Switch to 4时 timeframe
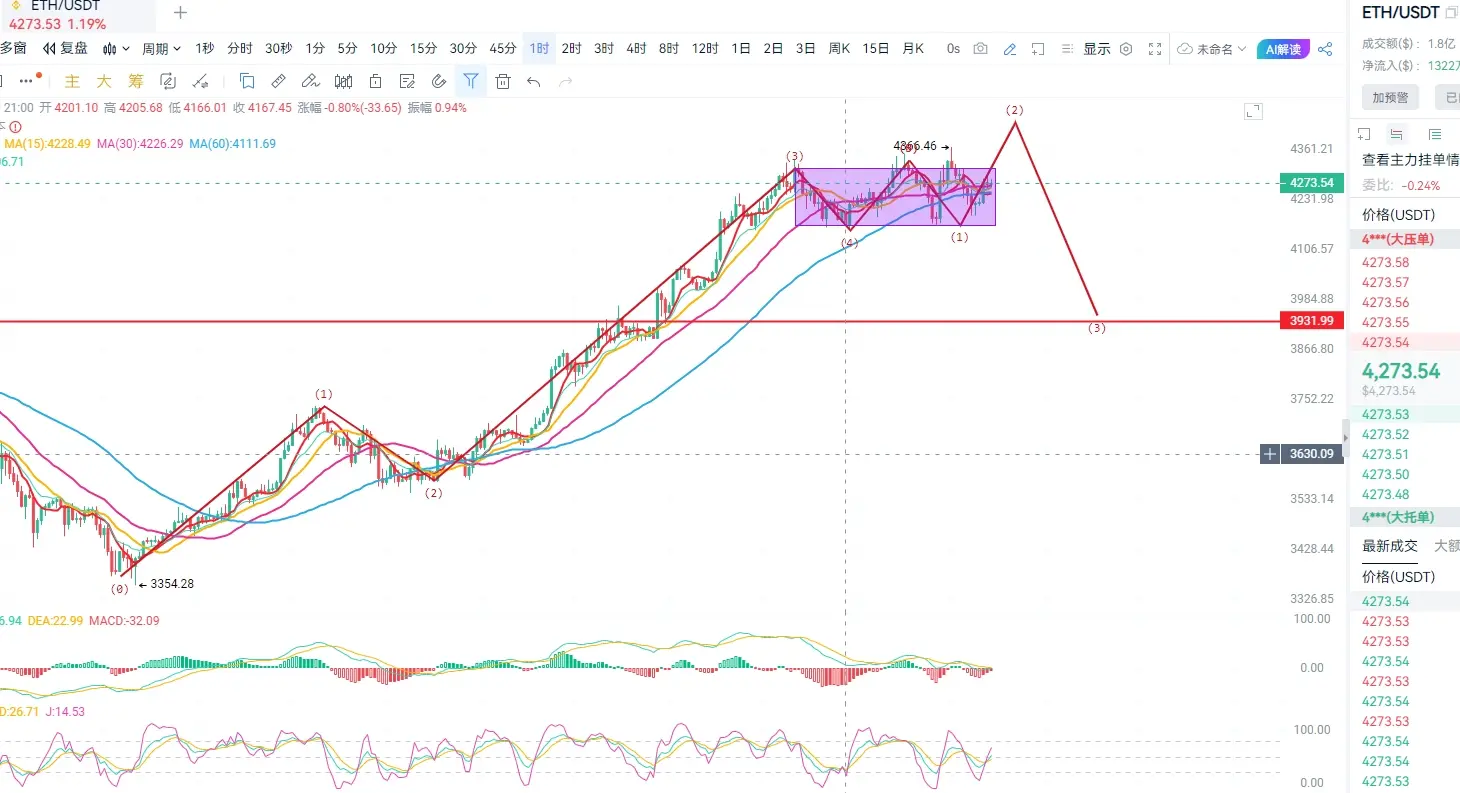The image size is (1460, 793). tap(636, 48)
